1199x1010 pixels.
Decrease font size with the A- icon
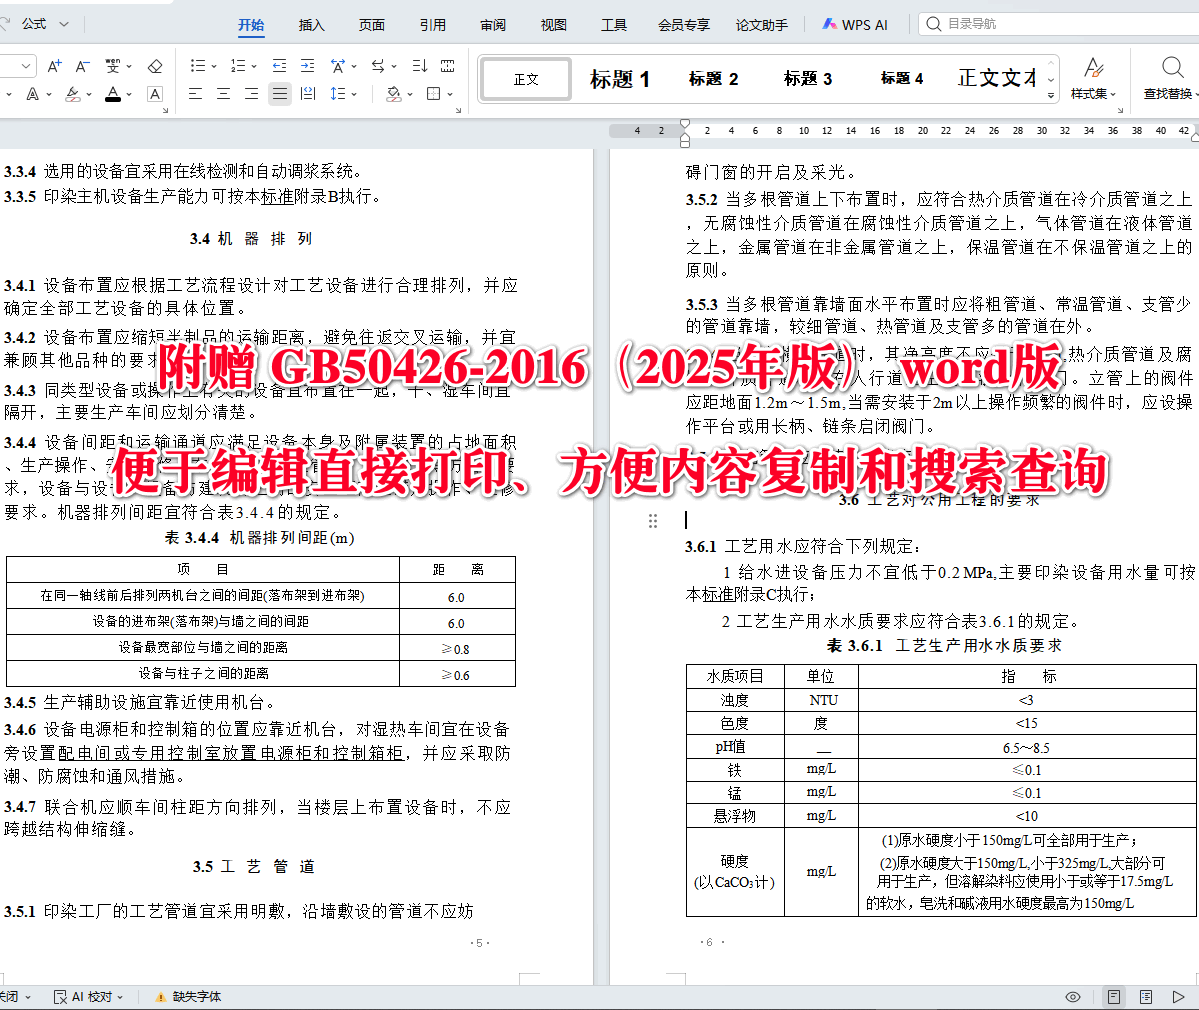click(x=83, y=67)
